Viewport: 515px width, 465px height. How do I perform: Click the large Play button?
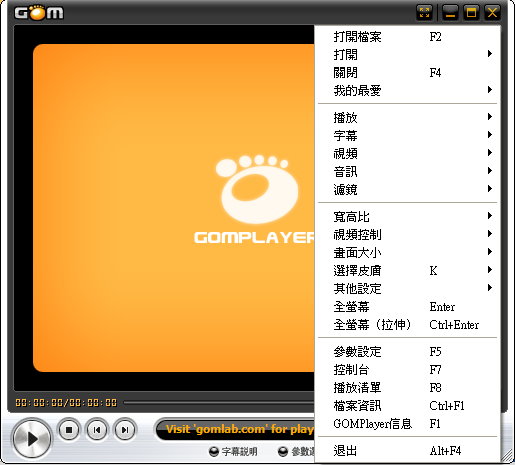(32, 439)
